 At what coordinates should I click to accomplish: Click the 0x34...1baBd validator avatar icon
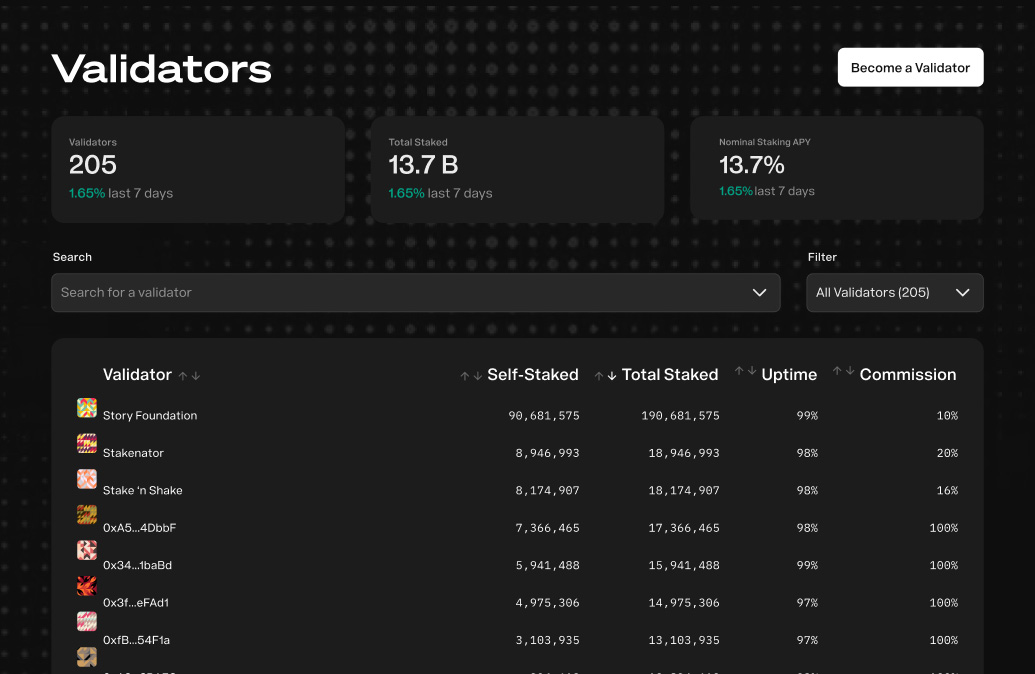tap(87, 550)
